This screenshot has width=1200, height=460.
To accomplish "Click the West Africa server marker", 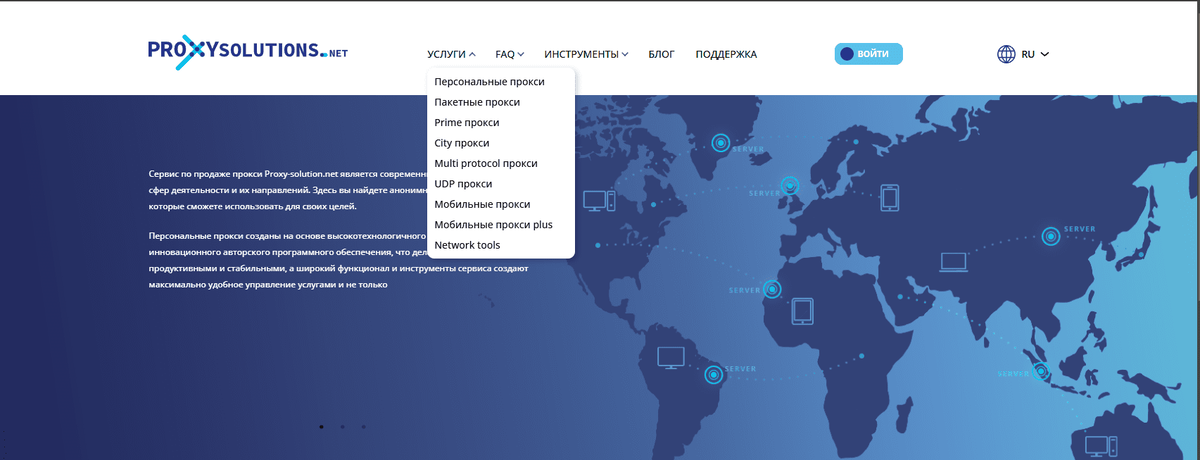I will coord(772,289).
